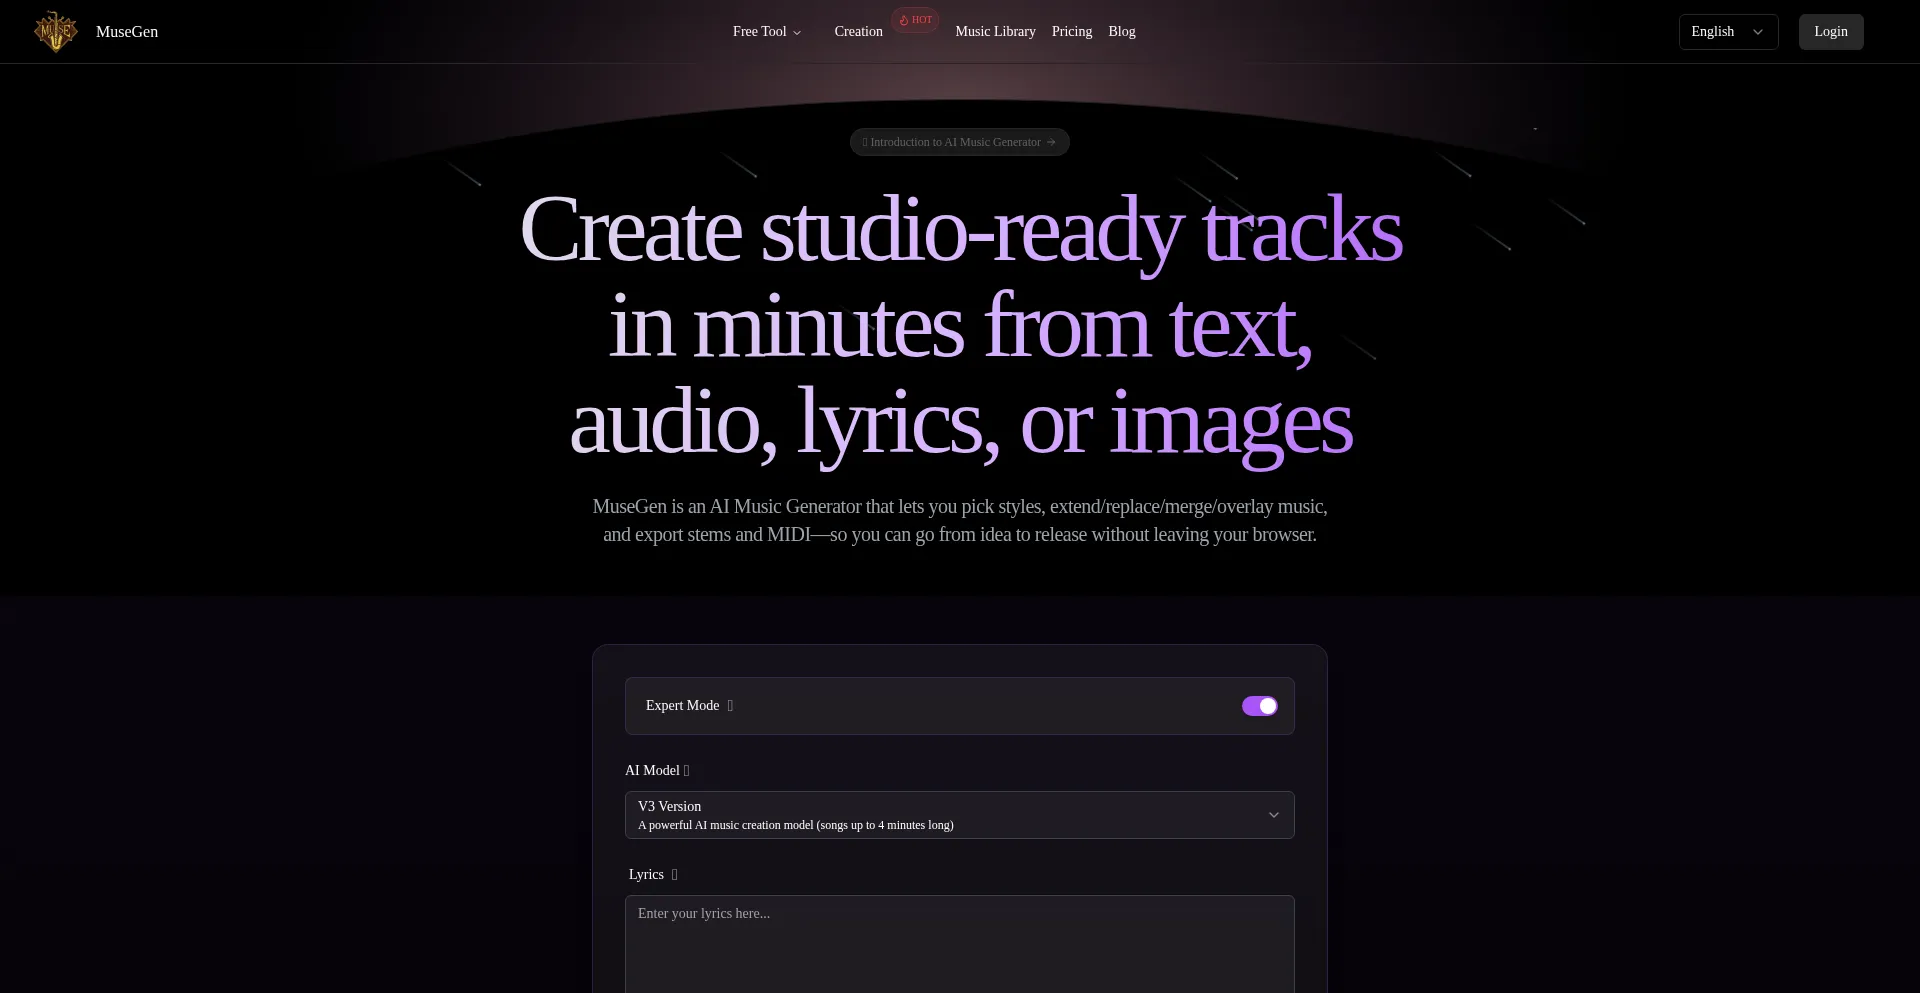
Task: Open the Introduction to AI Music Generator link
Action: pos(960,142)
